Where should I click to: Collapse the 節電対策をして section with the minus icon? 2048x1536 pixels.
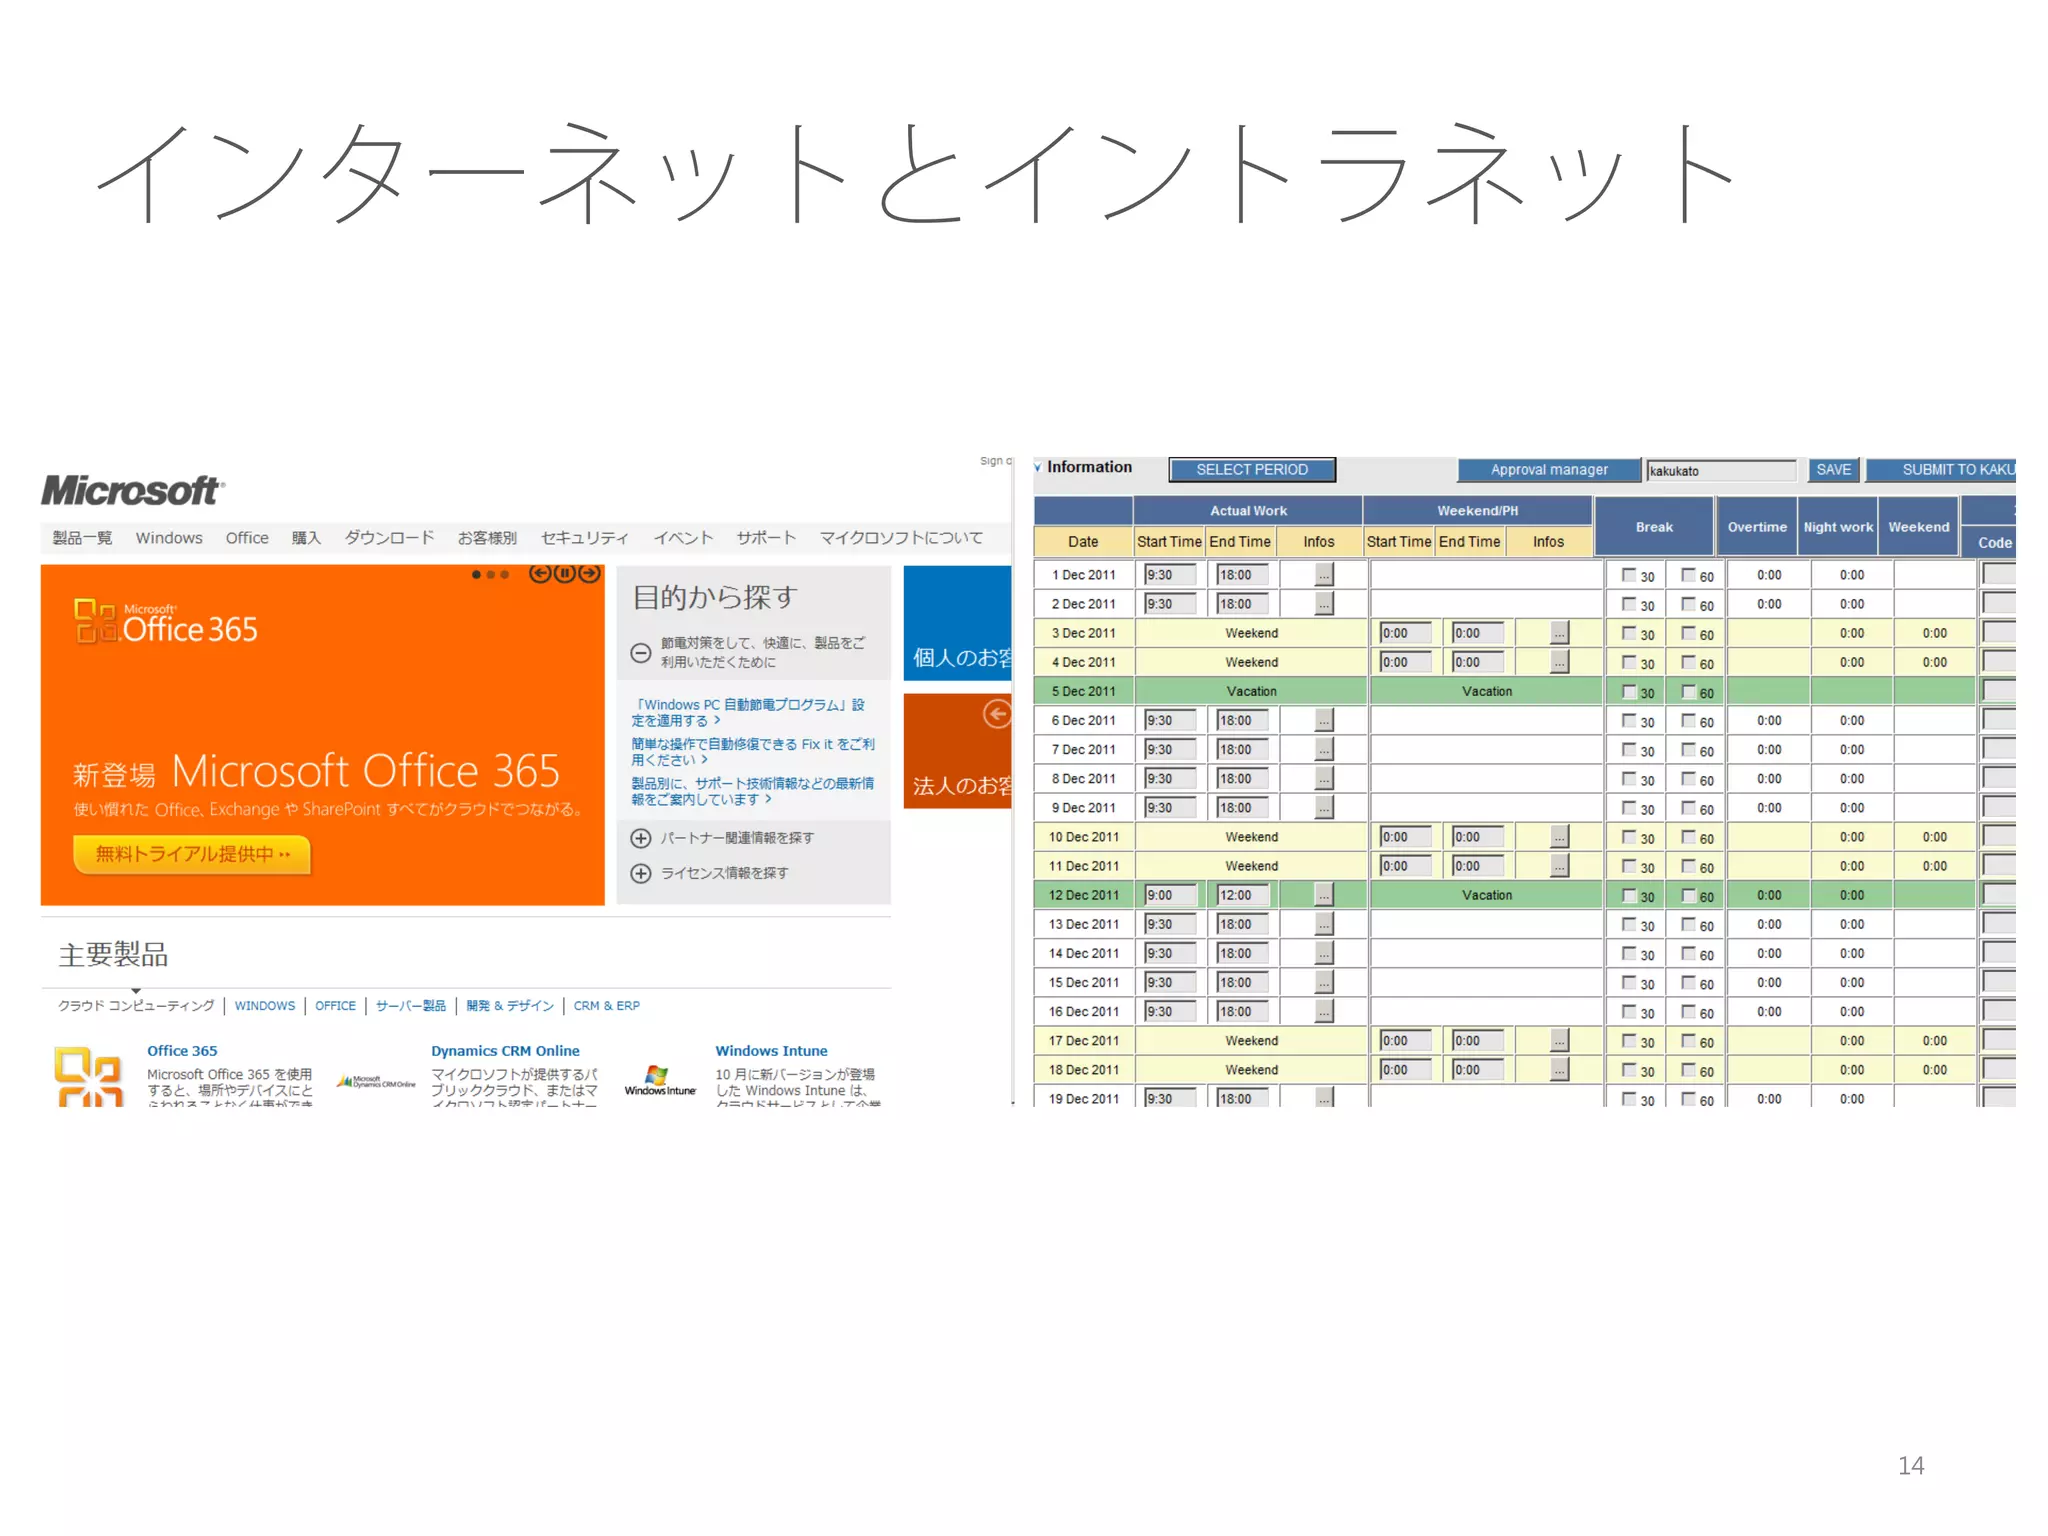click(641, 653)
